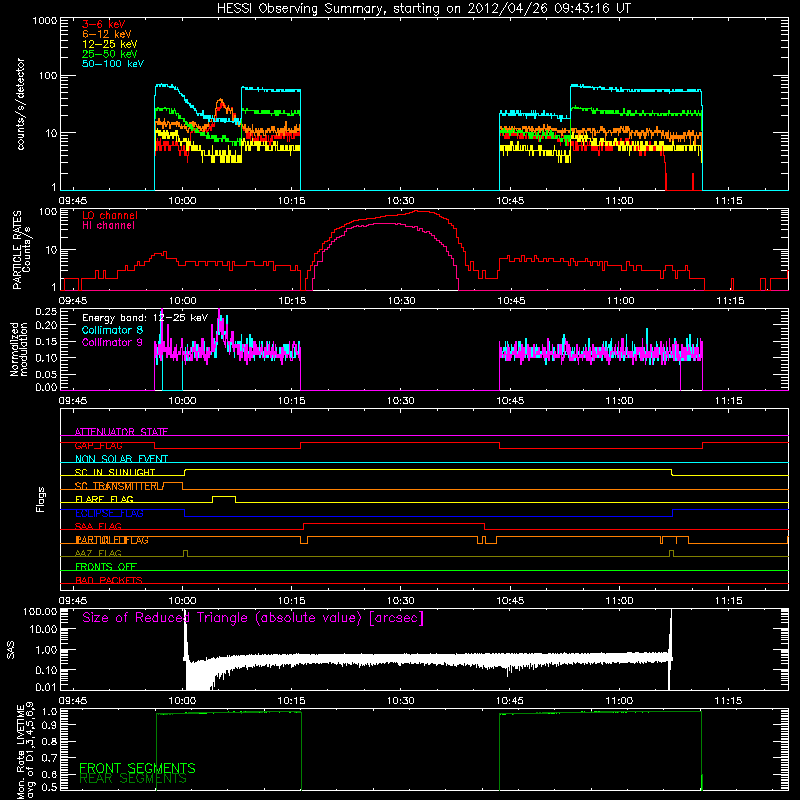
Task: Pick the cyan 50-100 keV legend label
Action: [113, 64]
